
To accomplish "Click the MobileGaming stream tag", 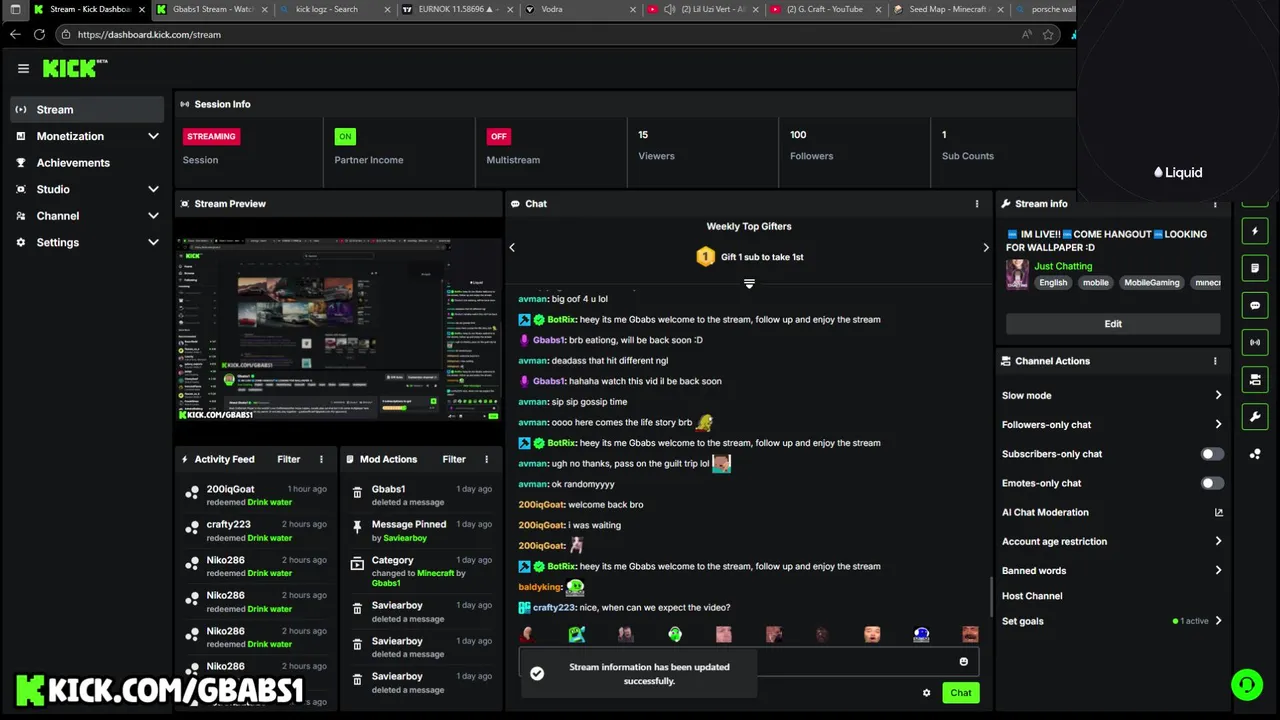I will (1151, 283).
